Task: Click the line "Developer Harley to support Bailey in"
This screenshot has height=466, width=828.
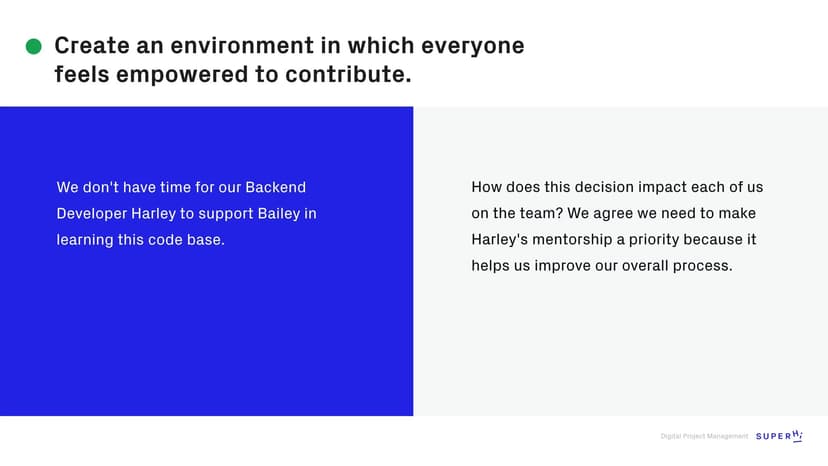Action: click(186, 213)
